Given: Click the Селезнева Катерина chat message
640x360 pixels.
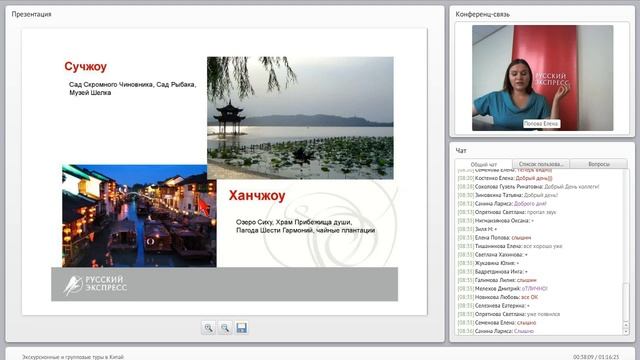Looking at the screenshot, I should pyautogui.click(x=493, y=306).
